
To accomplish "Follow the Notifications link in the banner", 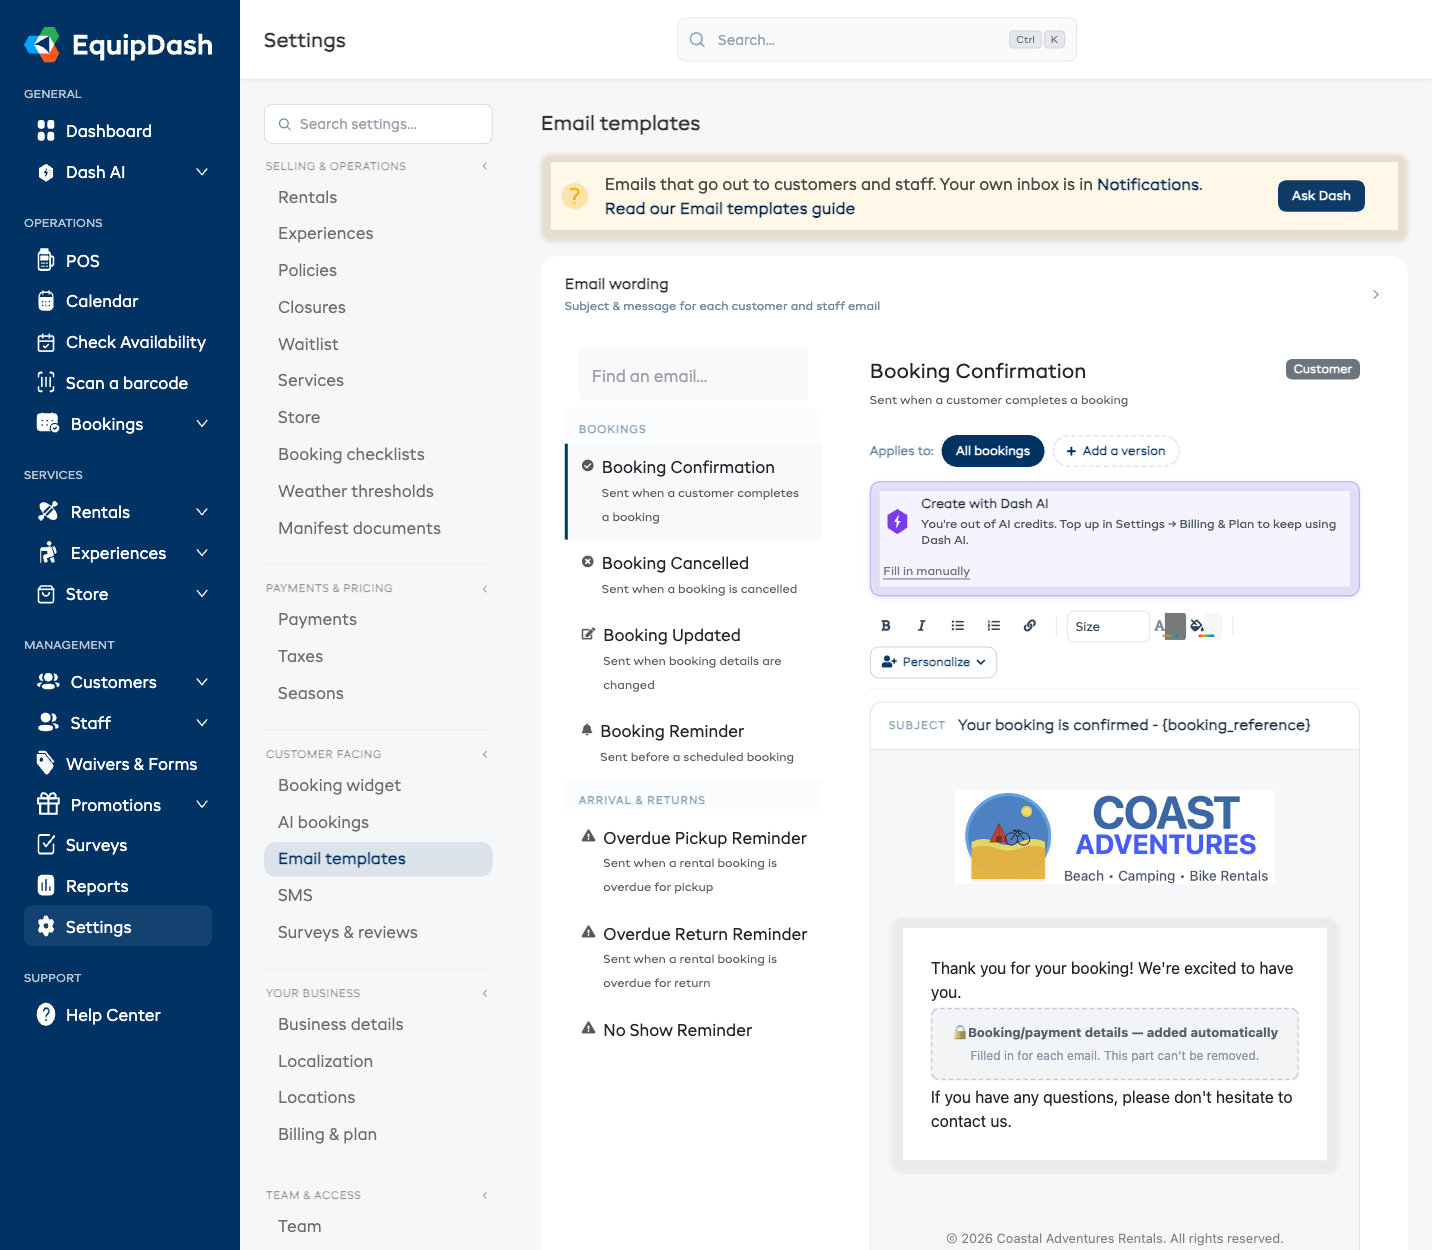I will (1148, 184).
